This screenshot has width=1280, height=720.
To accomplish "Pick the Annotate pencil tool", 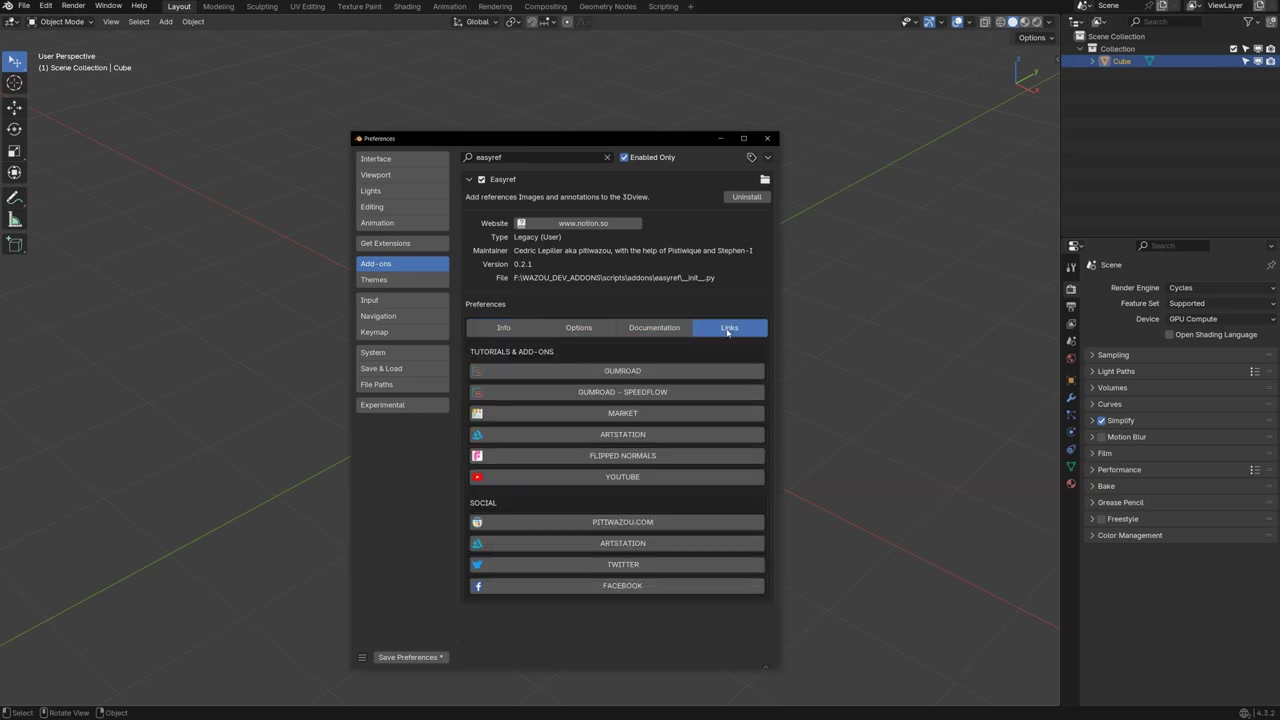I will pyautogui.click(x=14, y=198).
